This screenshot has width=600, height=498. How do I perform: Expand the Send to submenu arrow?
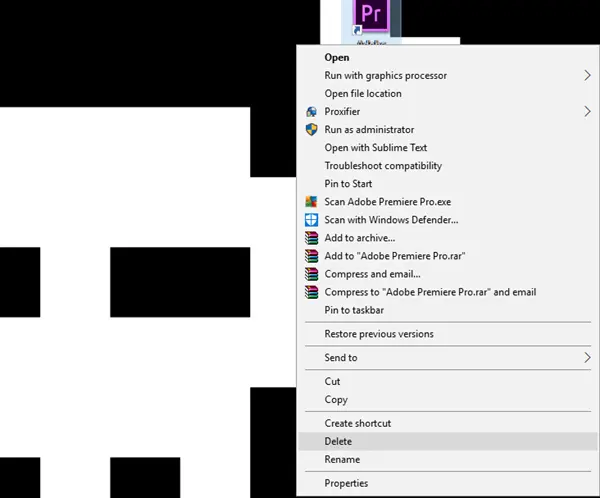587,358
